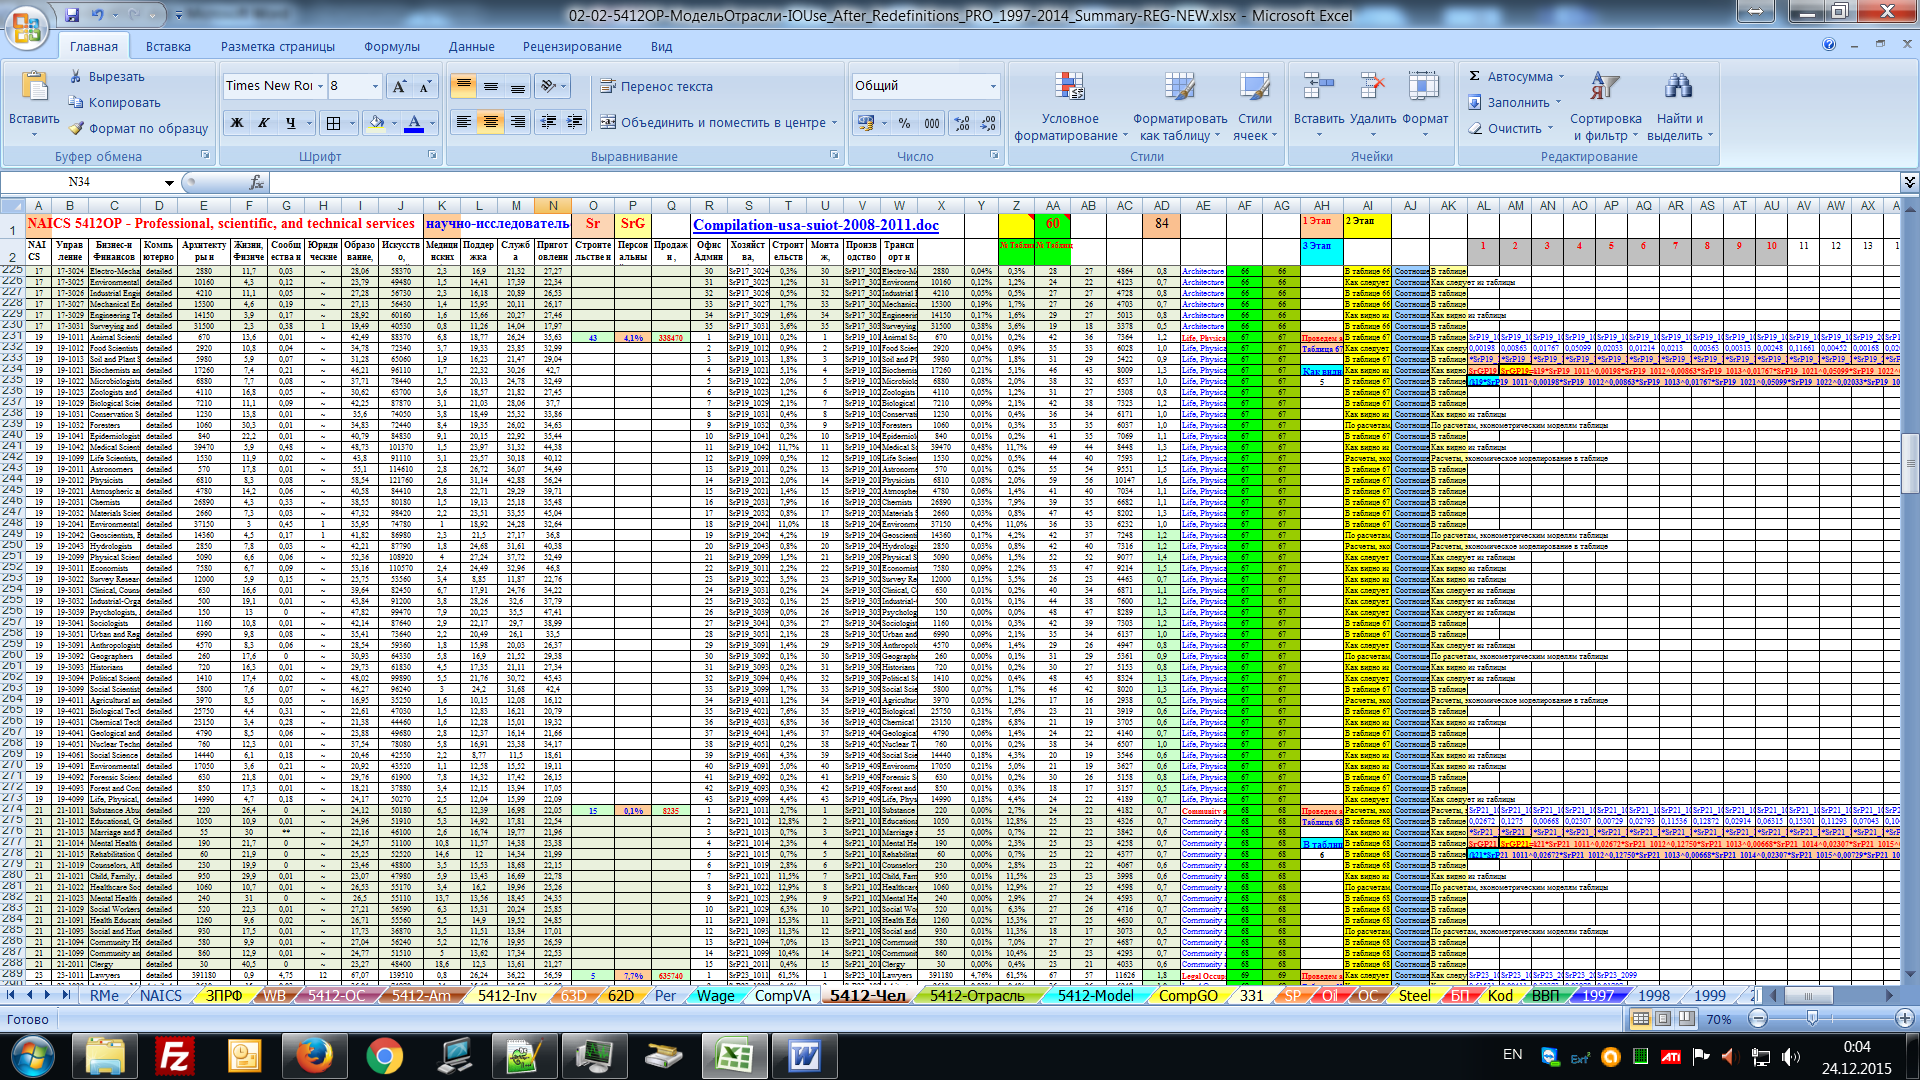The image size is (1920, 1080).
Task: Open the Name Box dropdown arrow
Action: [169, 182]
